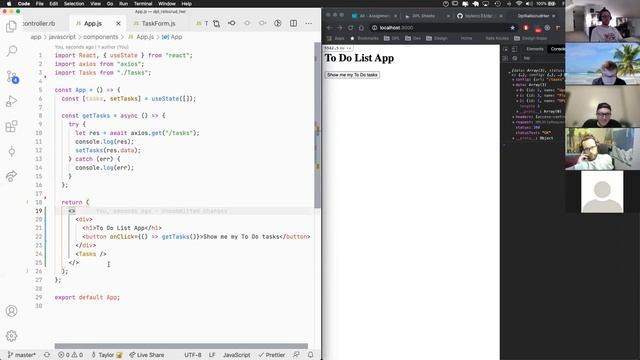Click the App symbol in breadcrumb

(x=172, y=37)
